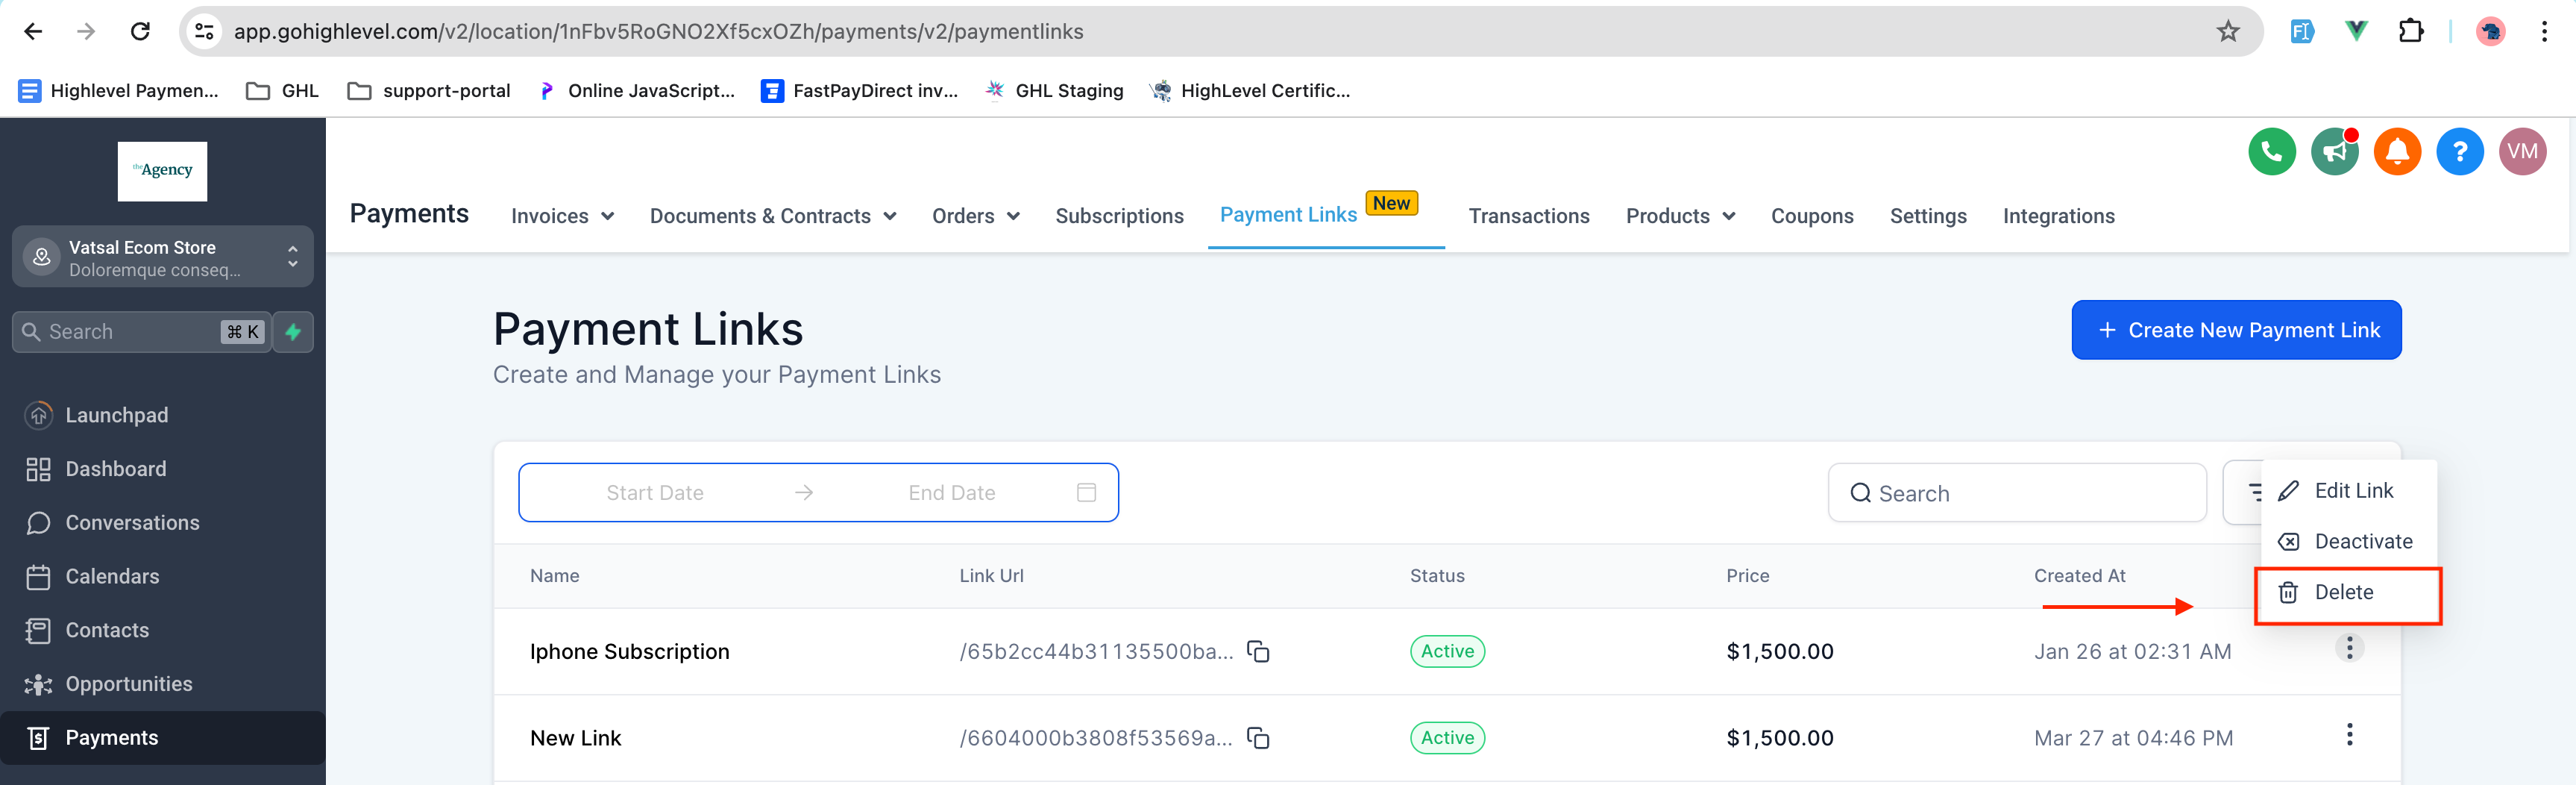Click the green lightning quick actions icon
2576x785 pixels.
(293, 332)
